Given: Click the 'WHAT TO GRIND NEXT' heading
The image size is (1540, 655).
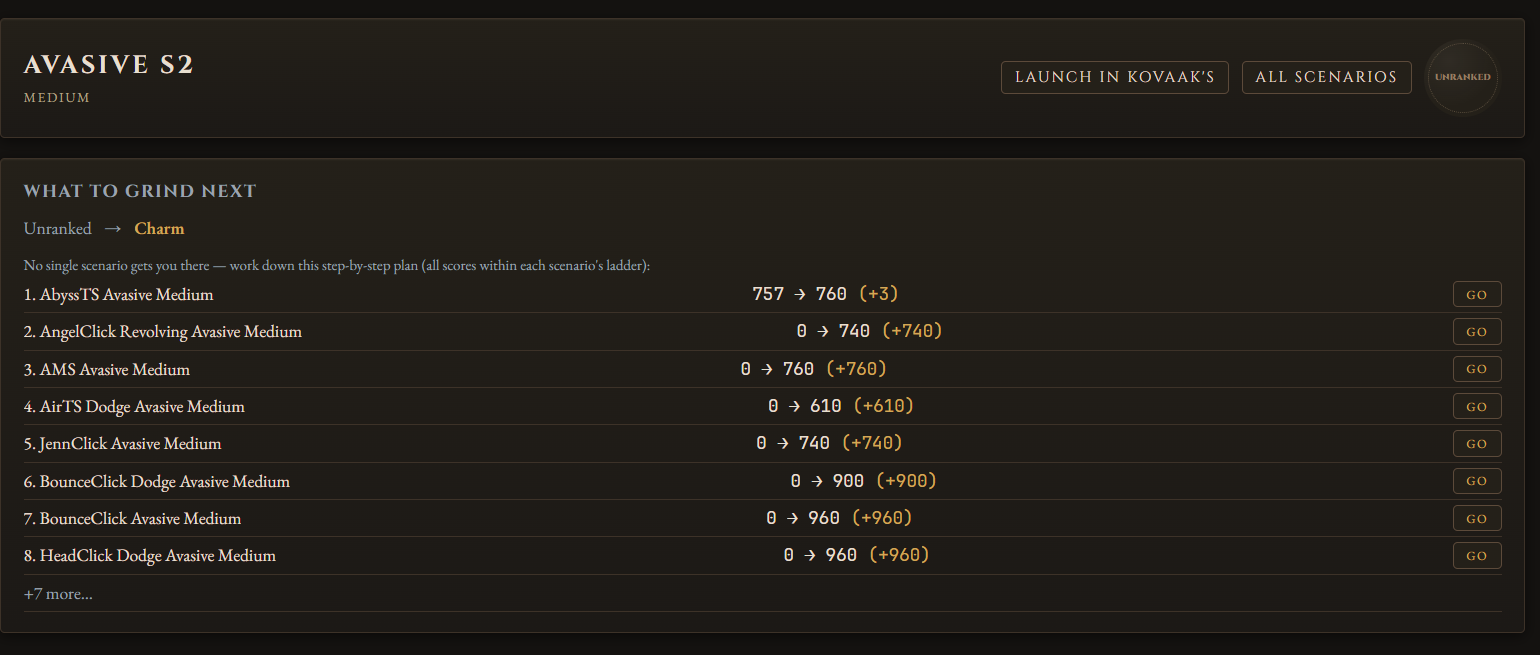Looking at the screenshot, I should click(140, 191).
